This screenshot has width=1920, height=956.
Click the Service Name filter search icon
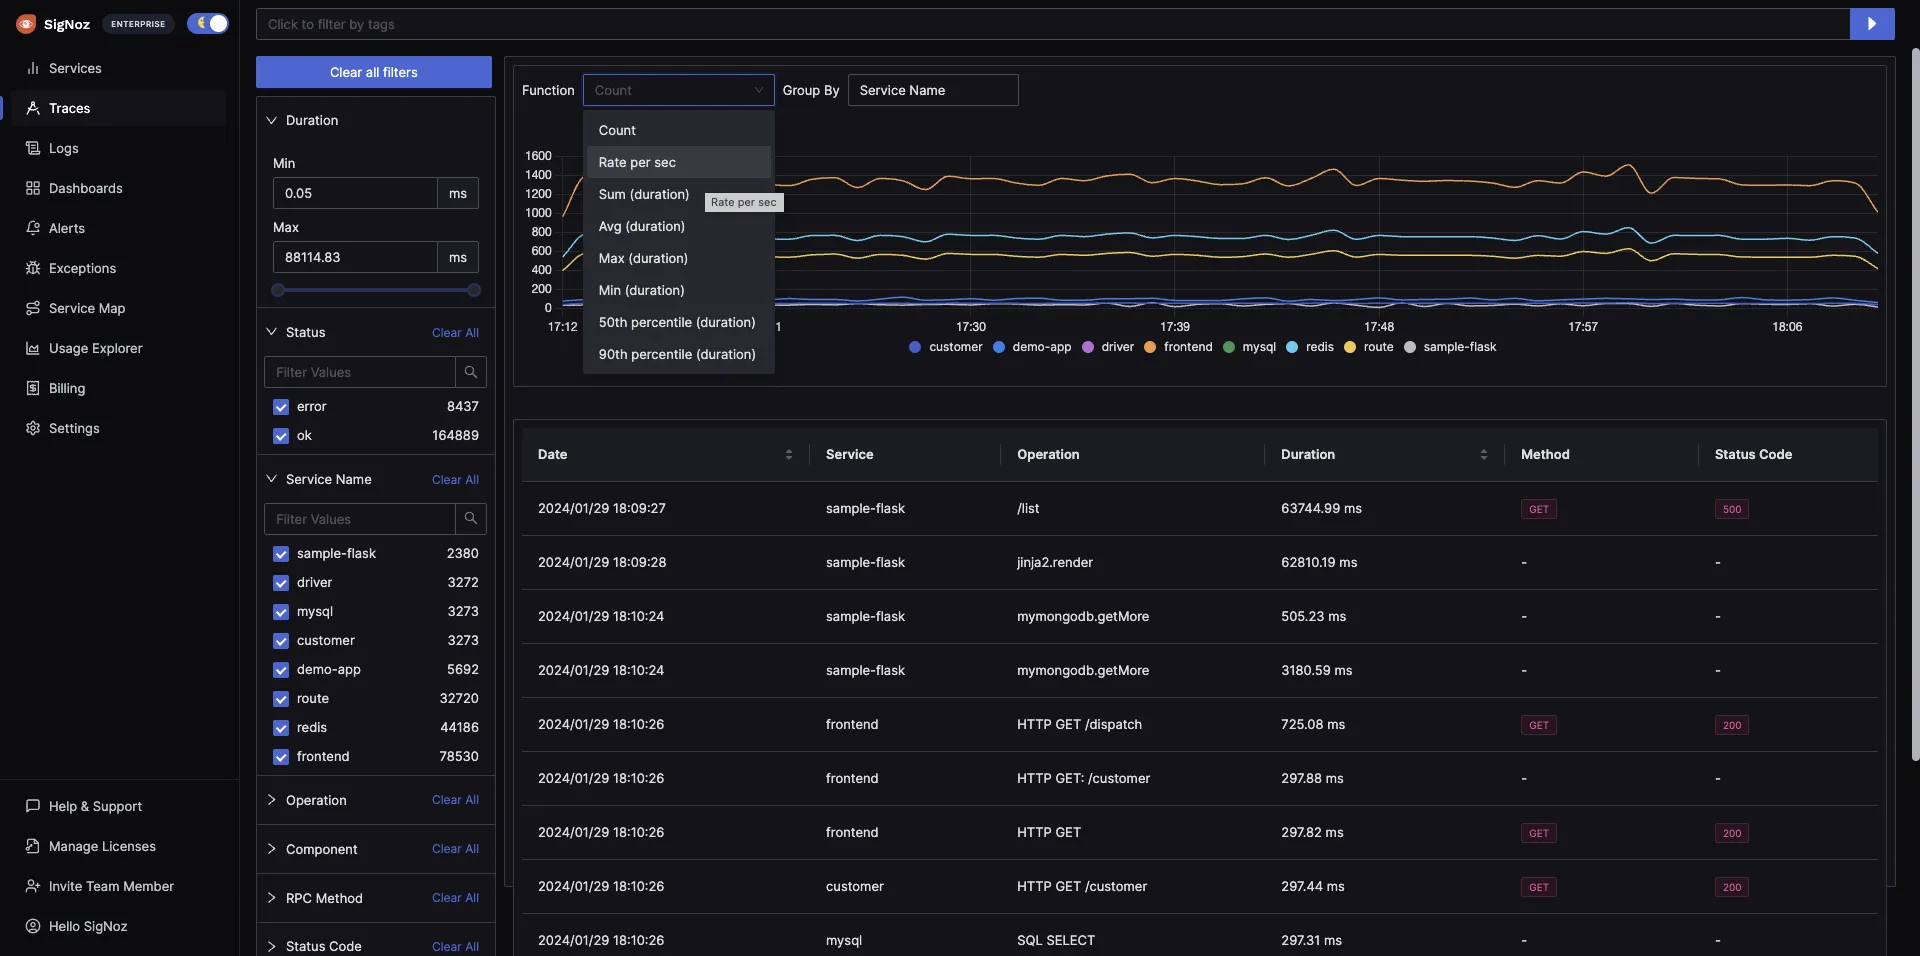[x=471, y=519]
